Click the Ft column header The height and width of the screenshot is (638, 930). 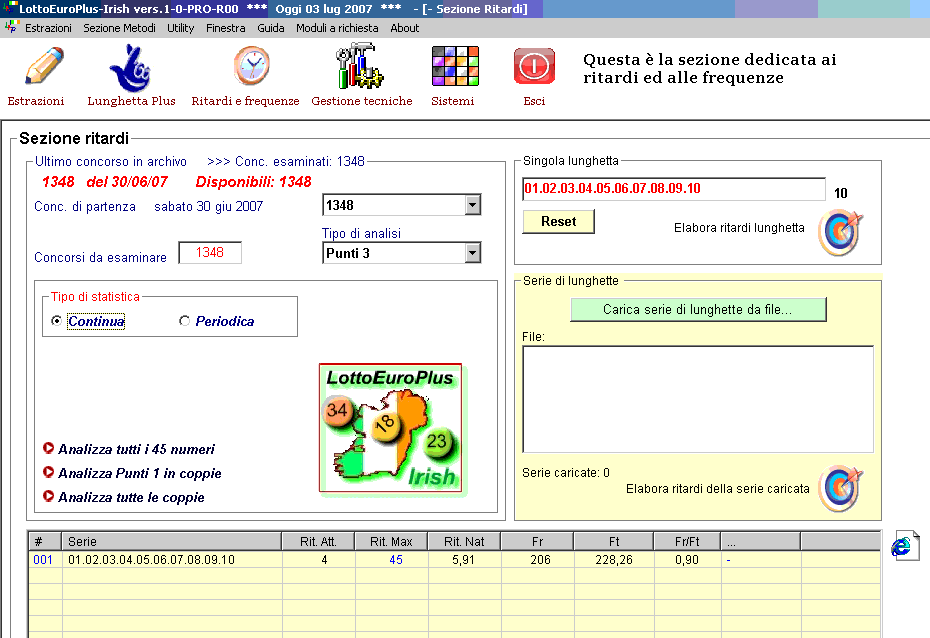[x=614, y=541]
